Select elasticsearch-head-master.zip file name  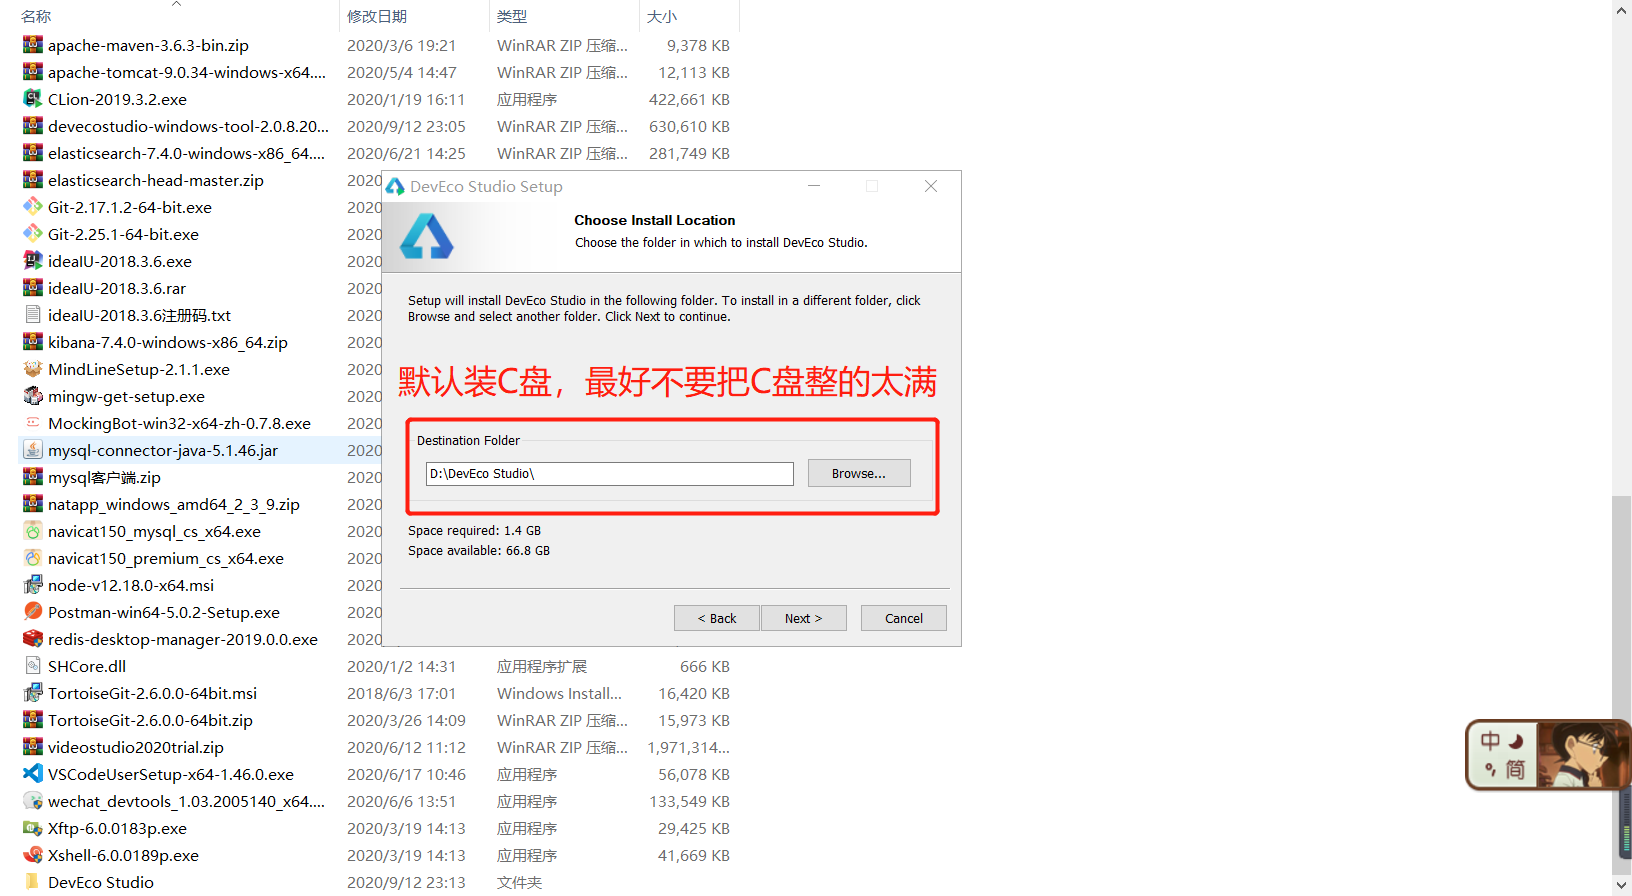tap(156, 180)
